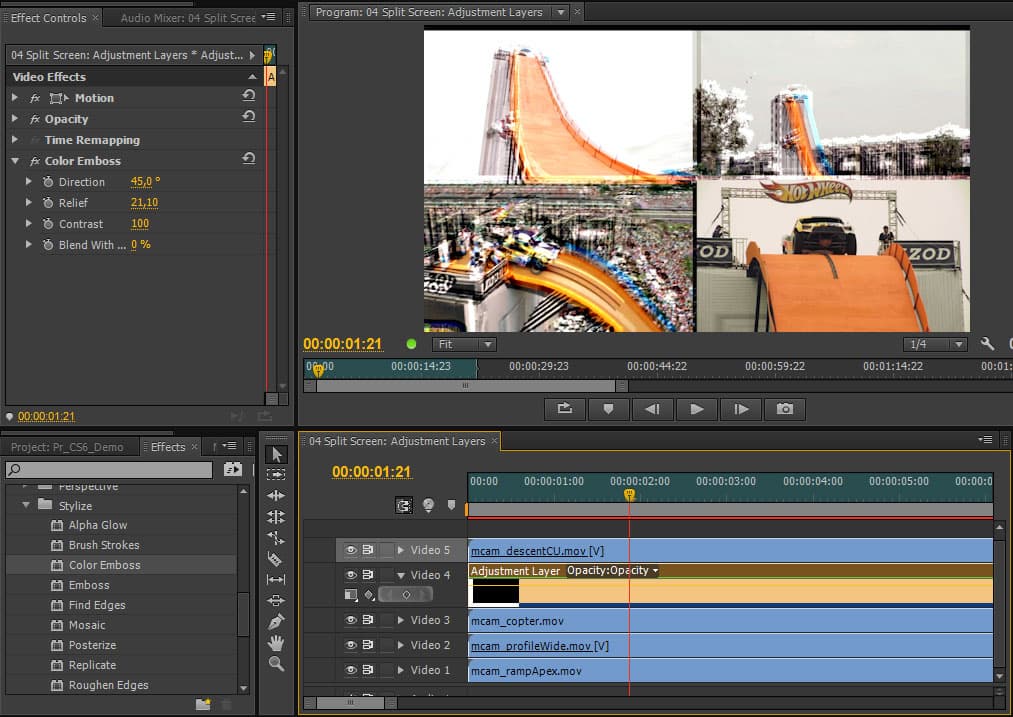Open playback resolution 1/4 dropdown
This screenshot has height=717, width=1013.
click(x=935, y=344)
